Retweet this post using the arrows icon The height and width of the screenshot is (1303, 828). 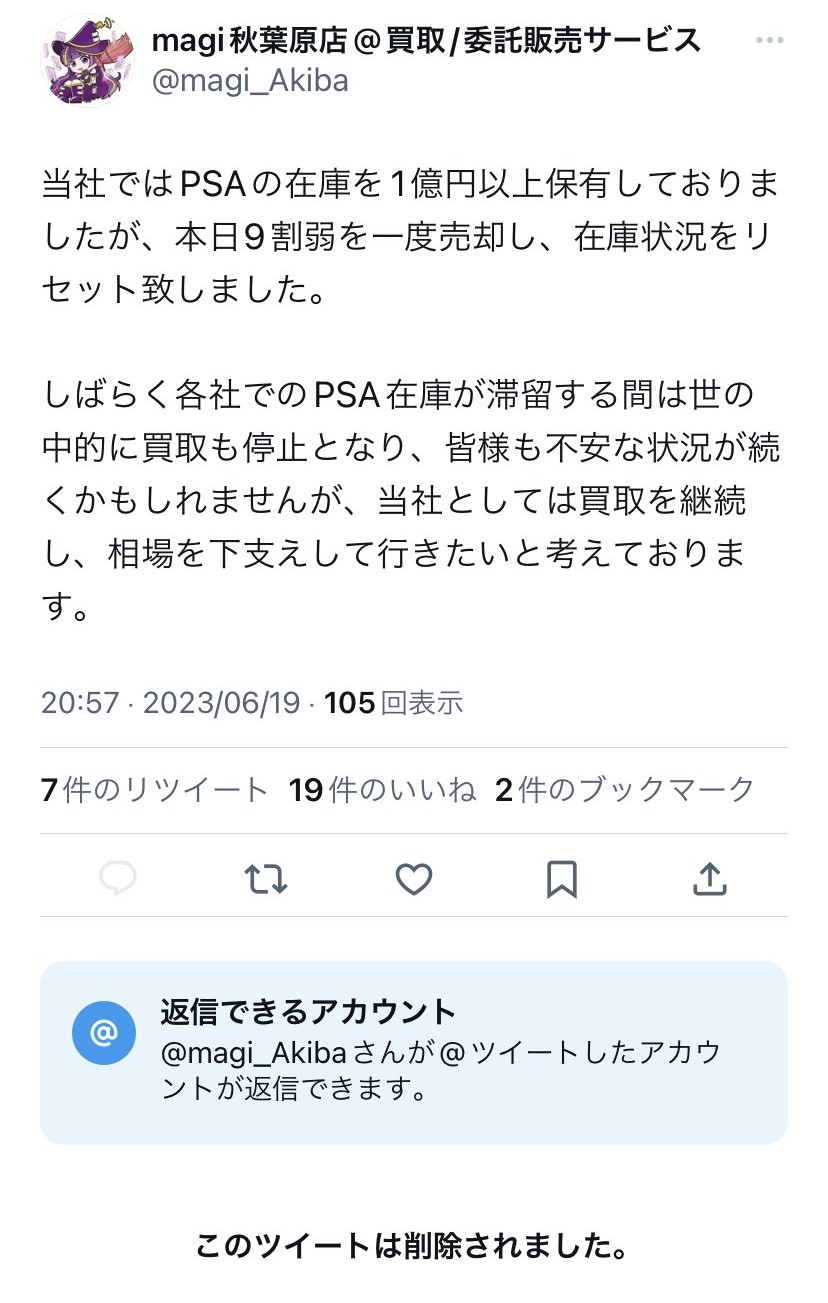pyautogui.click(x=266, y=879)
